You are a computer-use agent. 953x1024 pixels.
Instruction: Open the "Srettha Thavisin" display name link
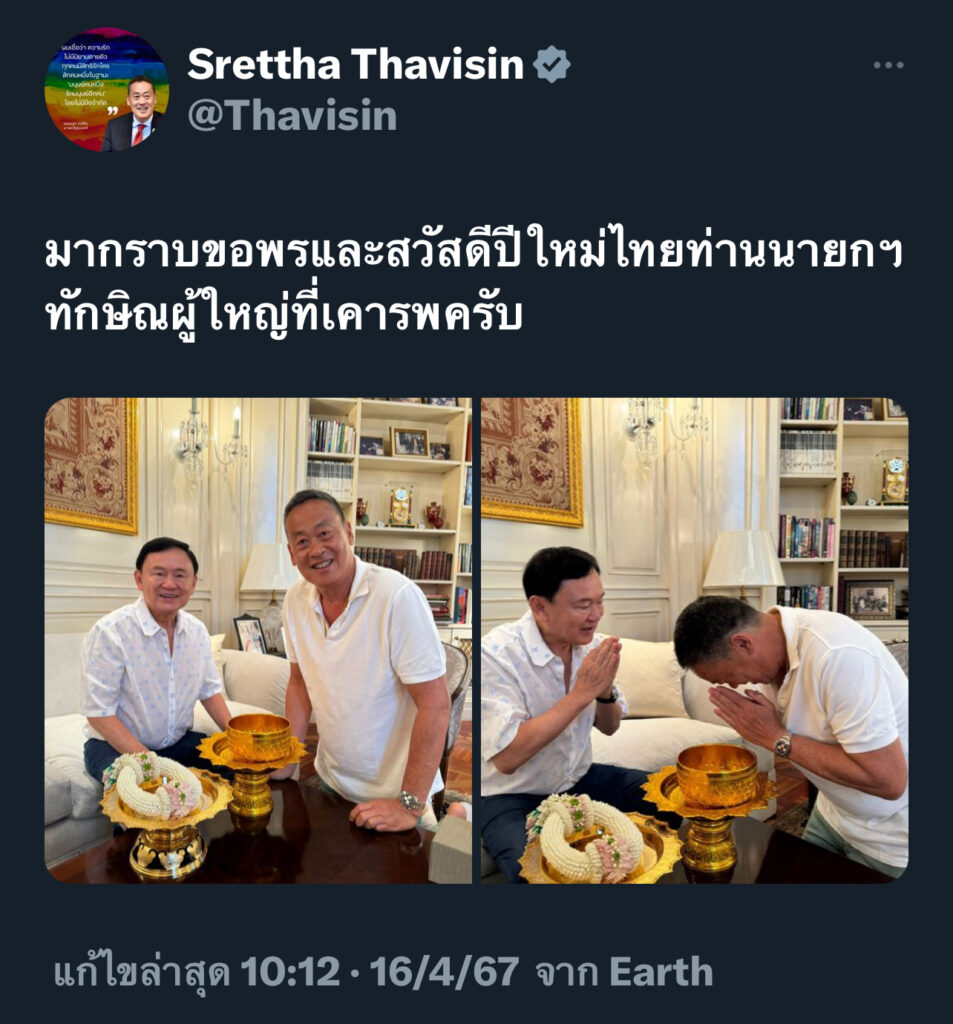coord(355,64)
